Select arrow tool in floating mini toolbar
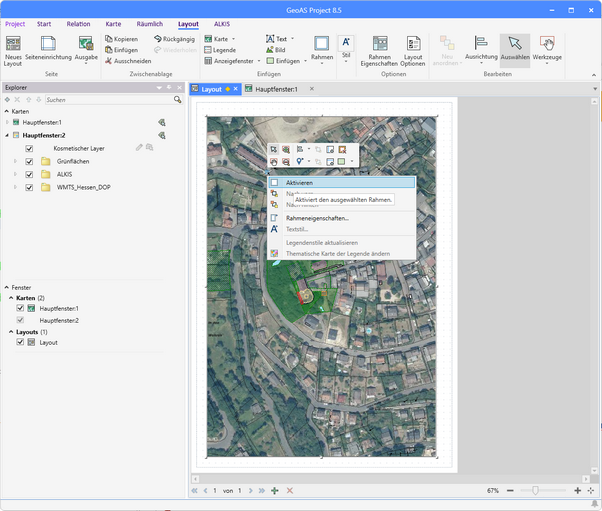The height and width of the screenshot is (511, 602). (274, 149)
